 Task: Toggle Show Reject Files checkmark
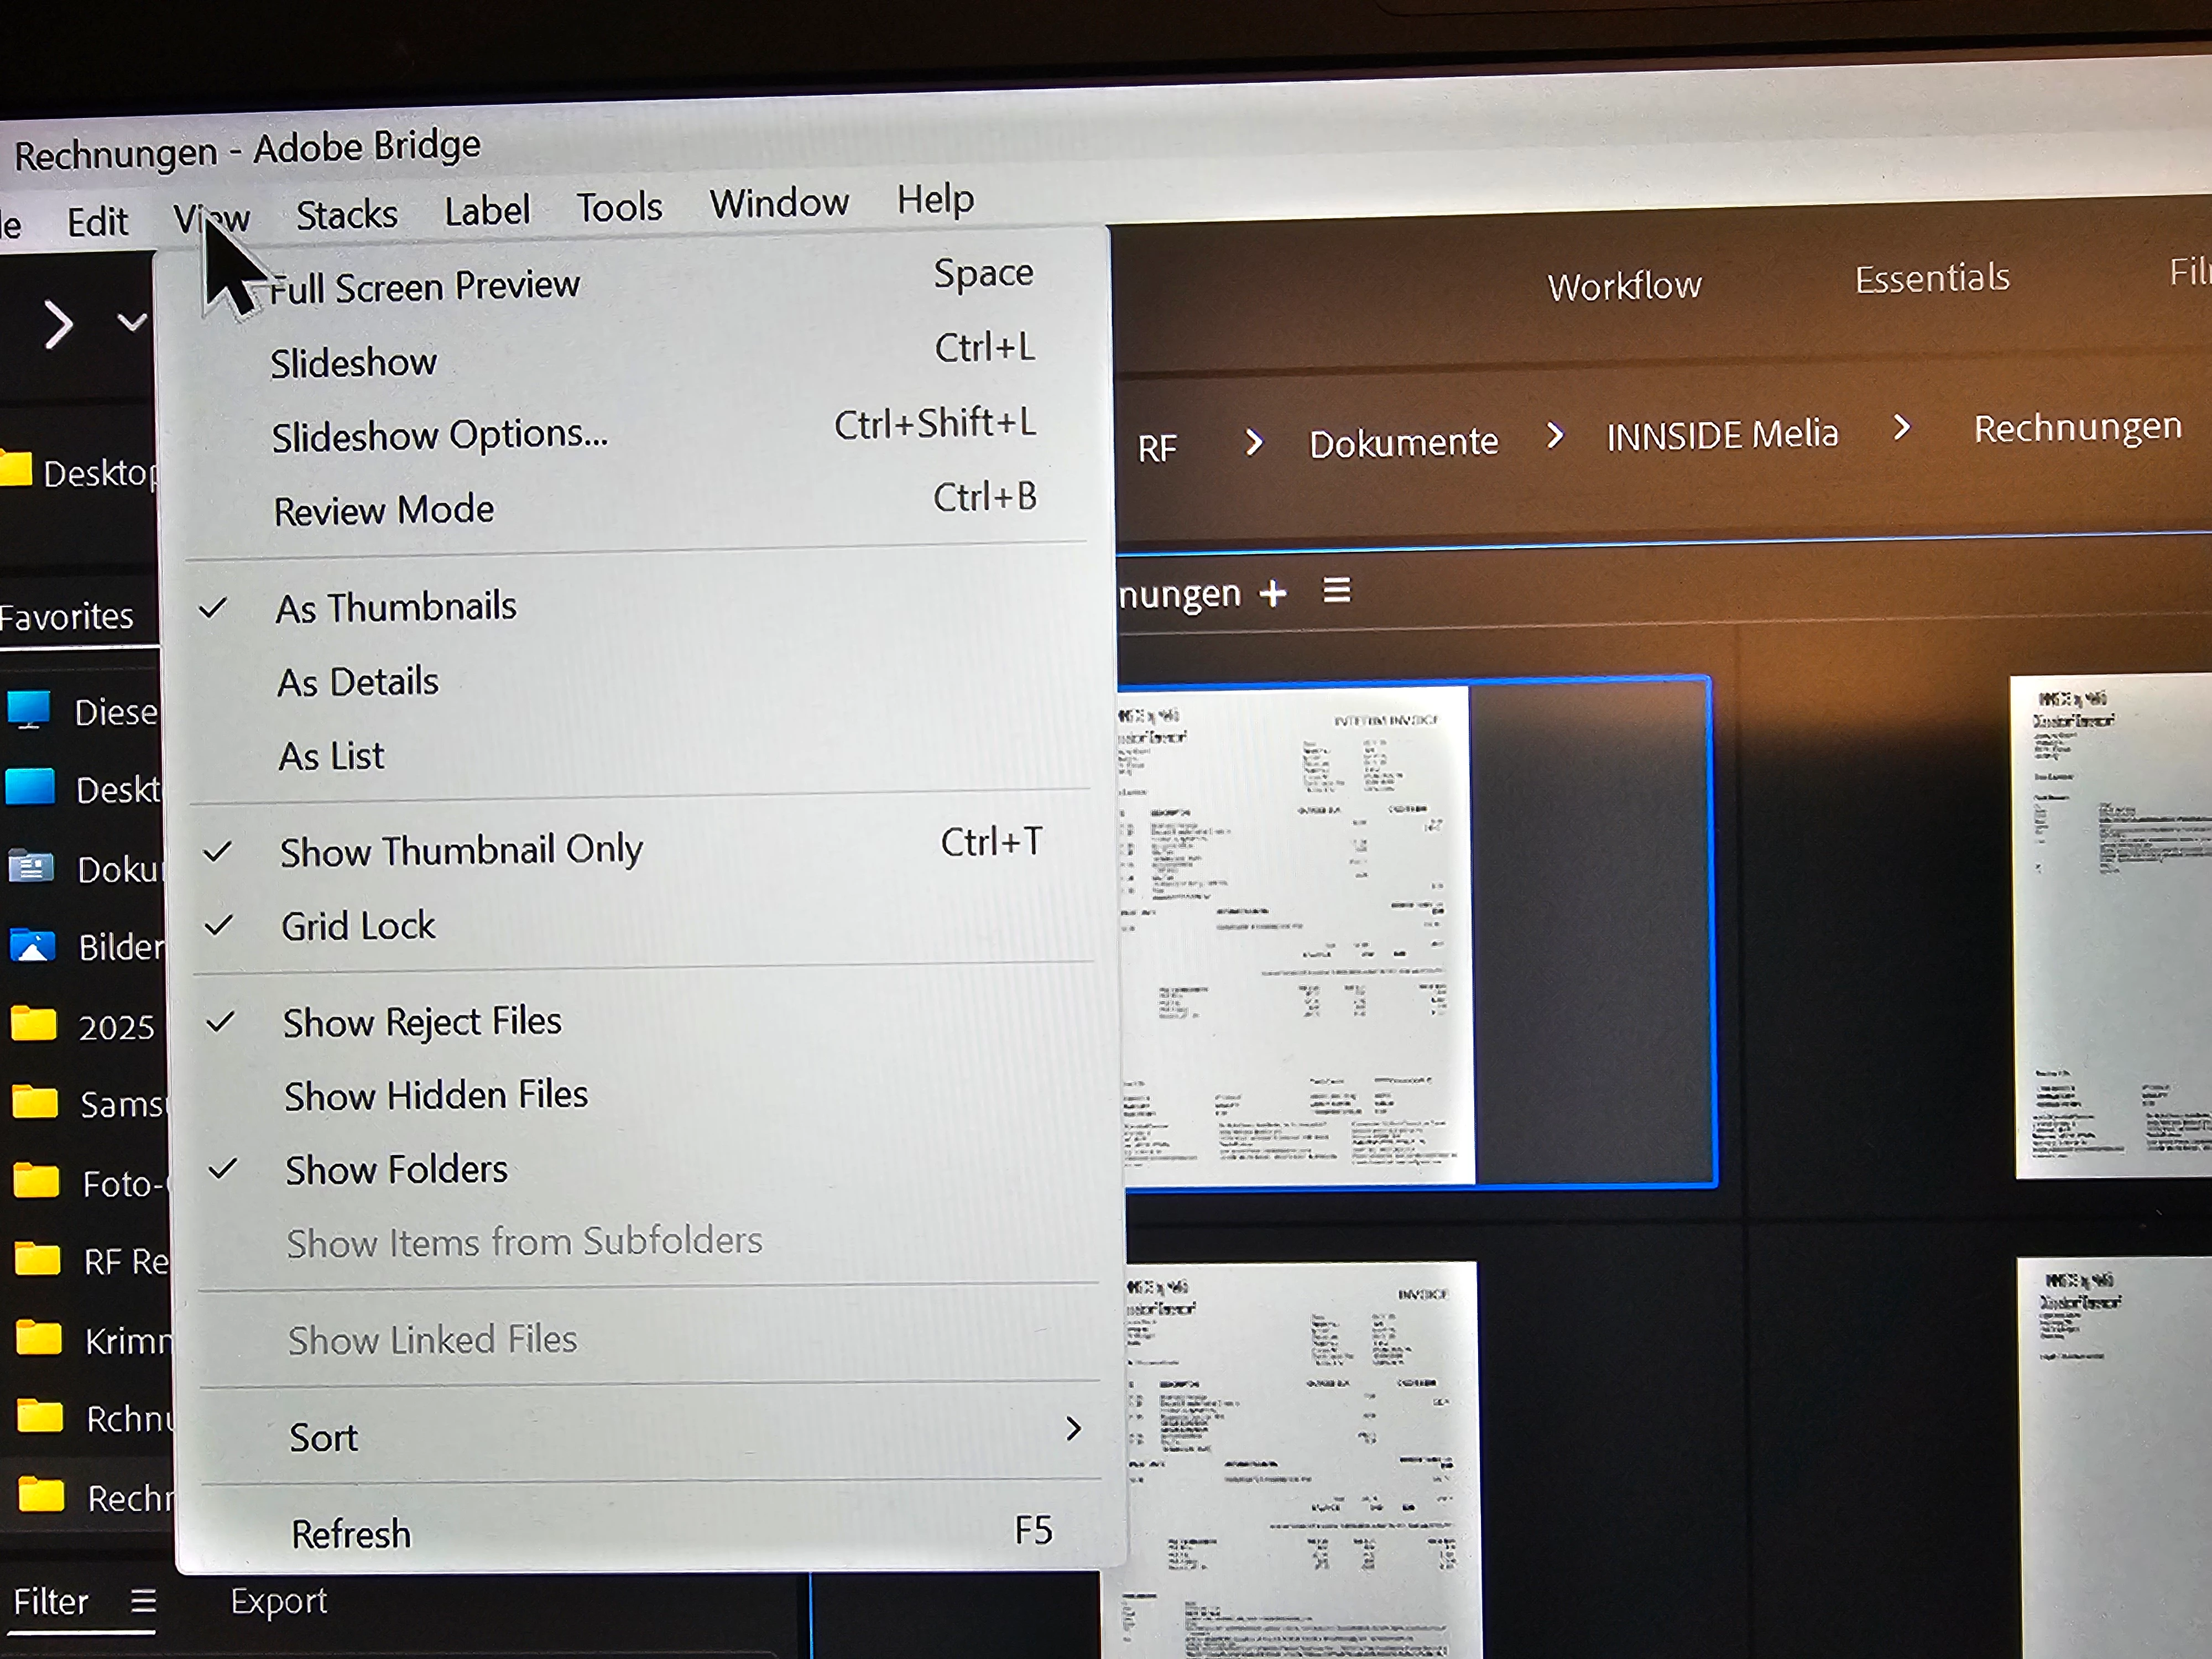pos(421,1022)
